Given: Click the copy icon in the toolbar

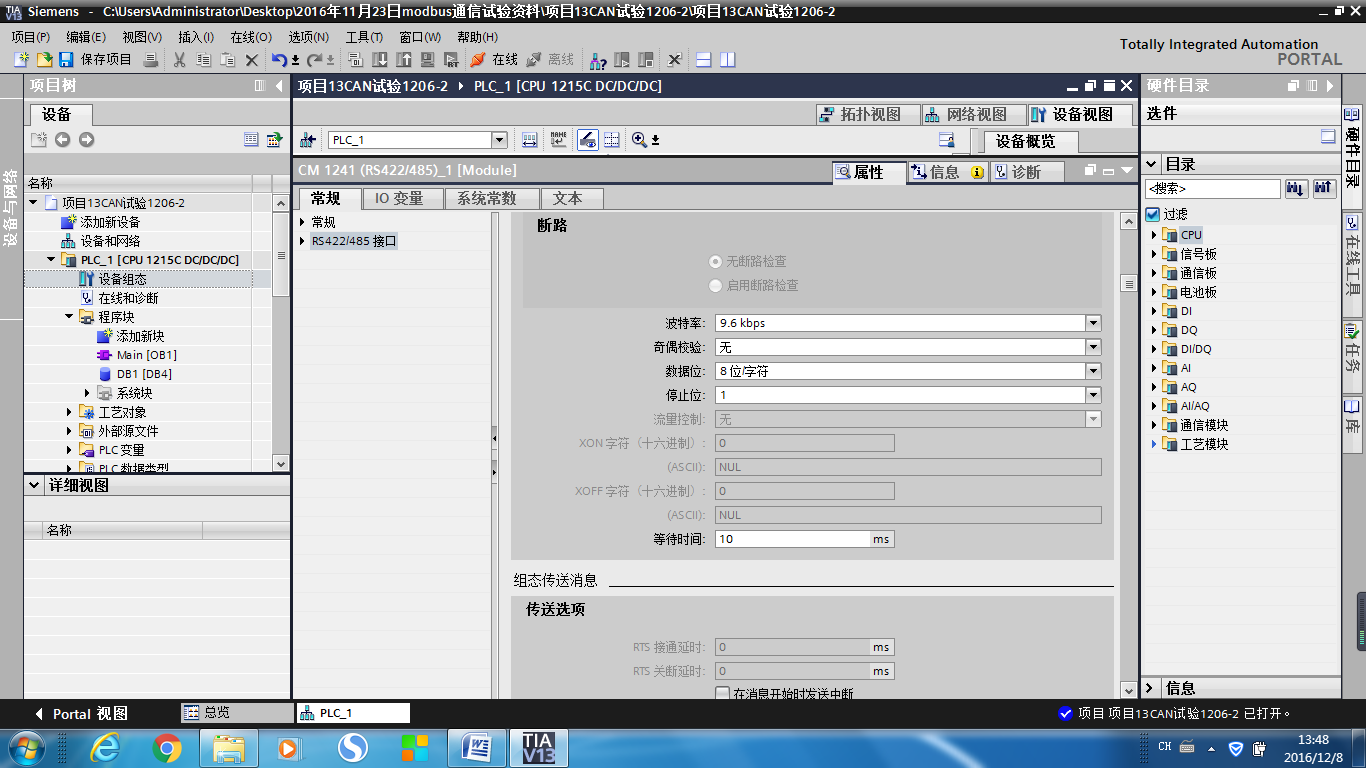Looking at the screenshot, I should 204,60.
